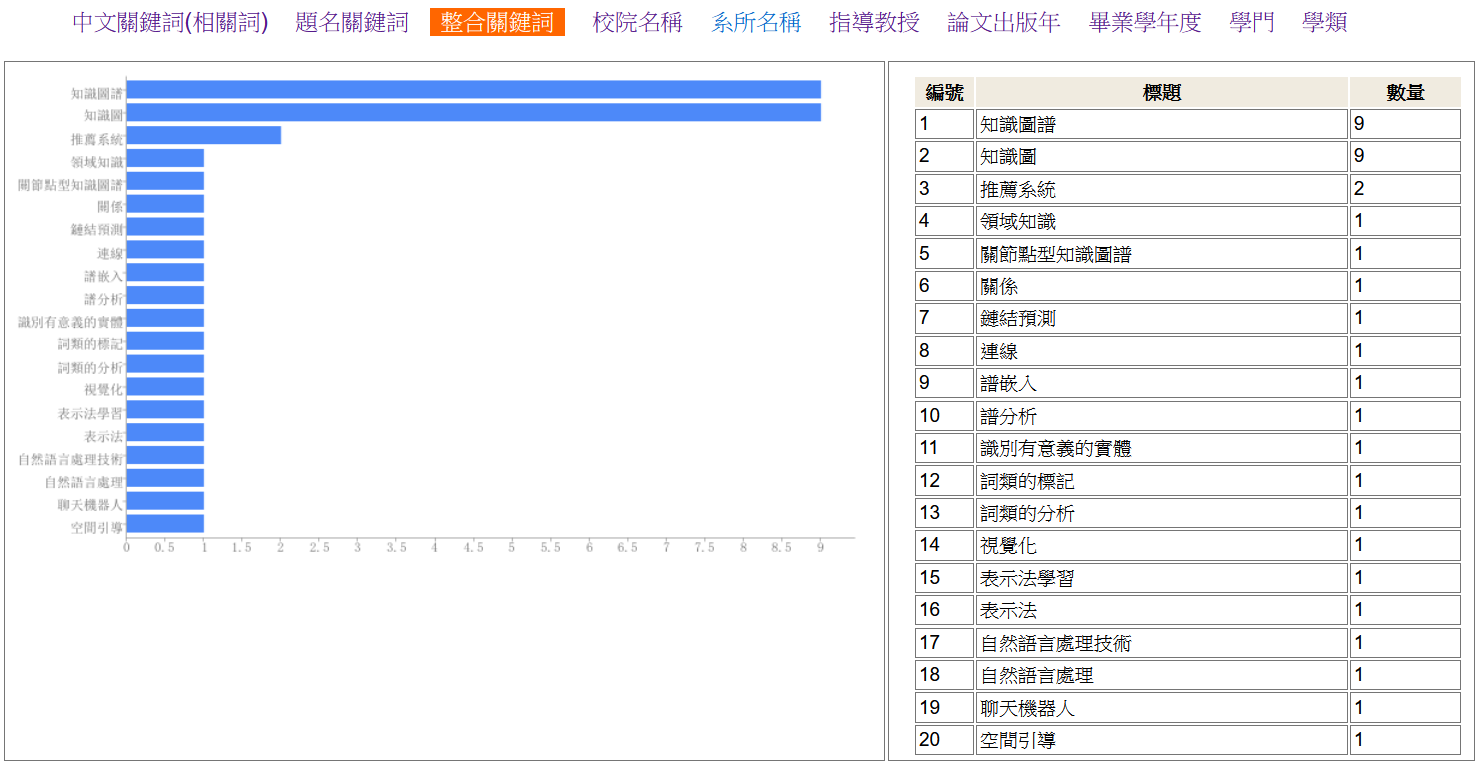Click the 知識圖 bar in the chart
This screenshot has height=766, width=1478.
click(x=474, y=112)
